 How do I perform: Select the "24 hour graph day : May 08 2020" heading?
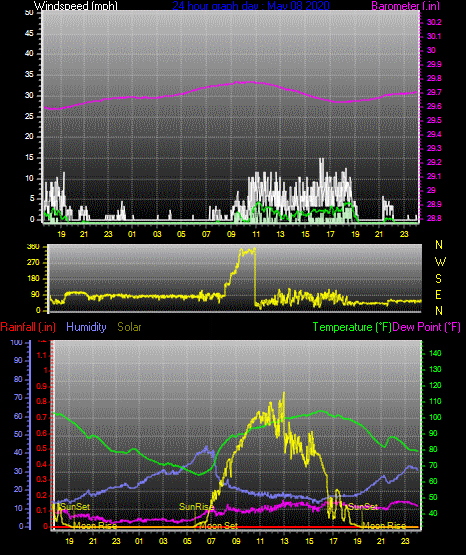point(251,5)
